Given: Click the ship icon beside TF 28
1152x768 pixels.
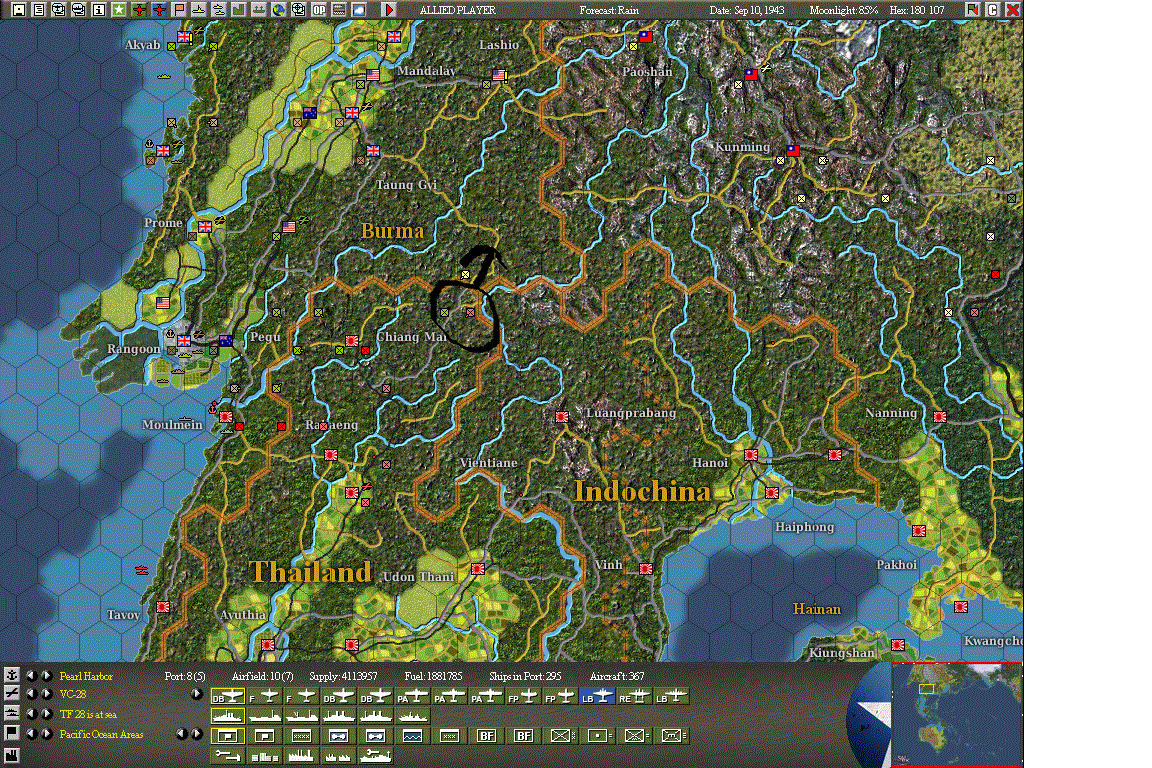Looking at the screenshot, I should click(x=12, y=713).
